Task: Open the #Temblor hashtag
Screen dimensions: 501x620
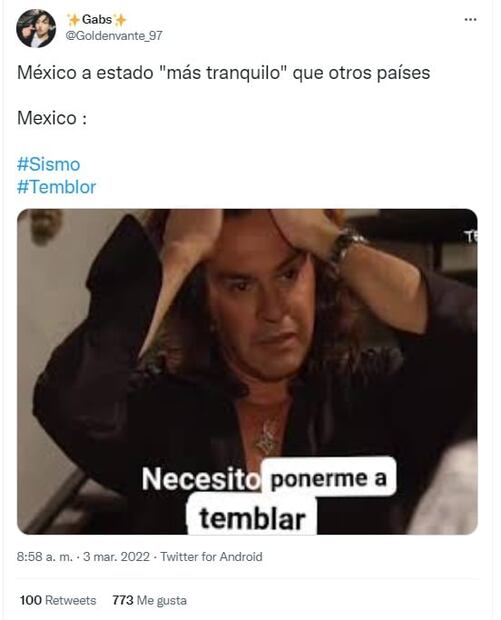Action: [x=56, y=187]
